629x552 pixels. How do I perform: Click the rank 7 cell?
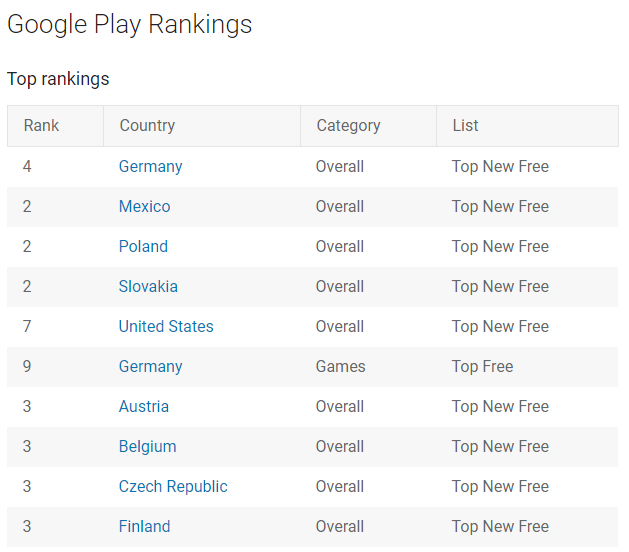[27, 326]
